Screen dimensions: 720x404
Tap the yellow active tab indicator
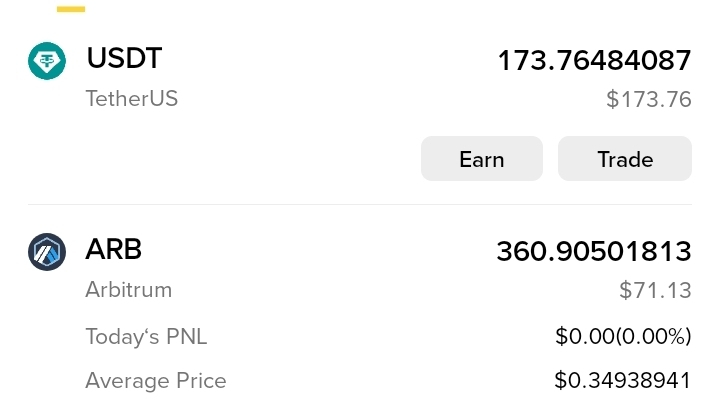[x=71, y=9]
